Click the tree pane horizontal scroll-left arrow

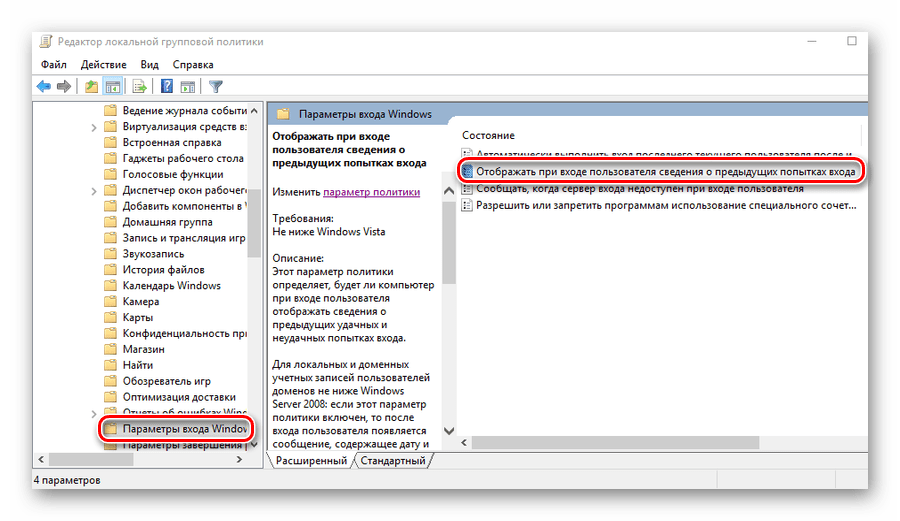(x=41, y=460)
